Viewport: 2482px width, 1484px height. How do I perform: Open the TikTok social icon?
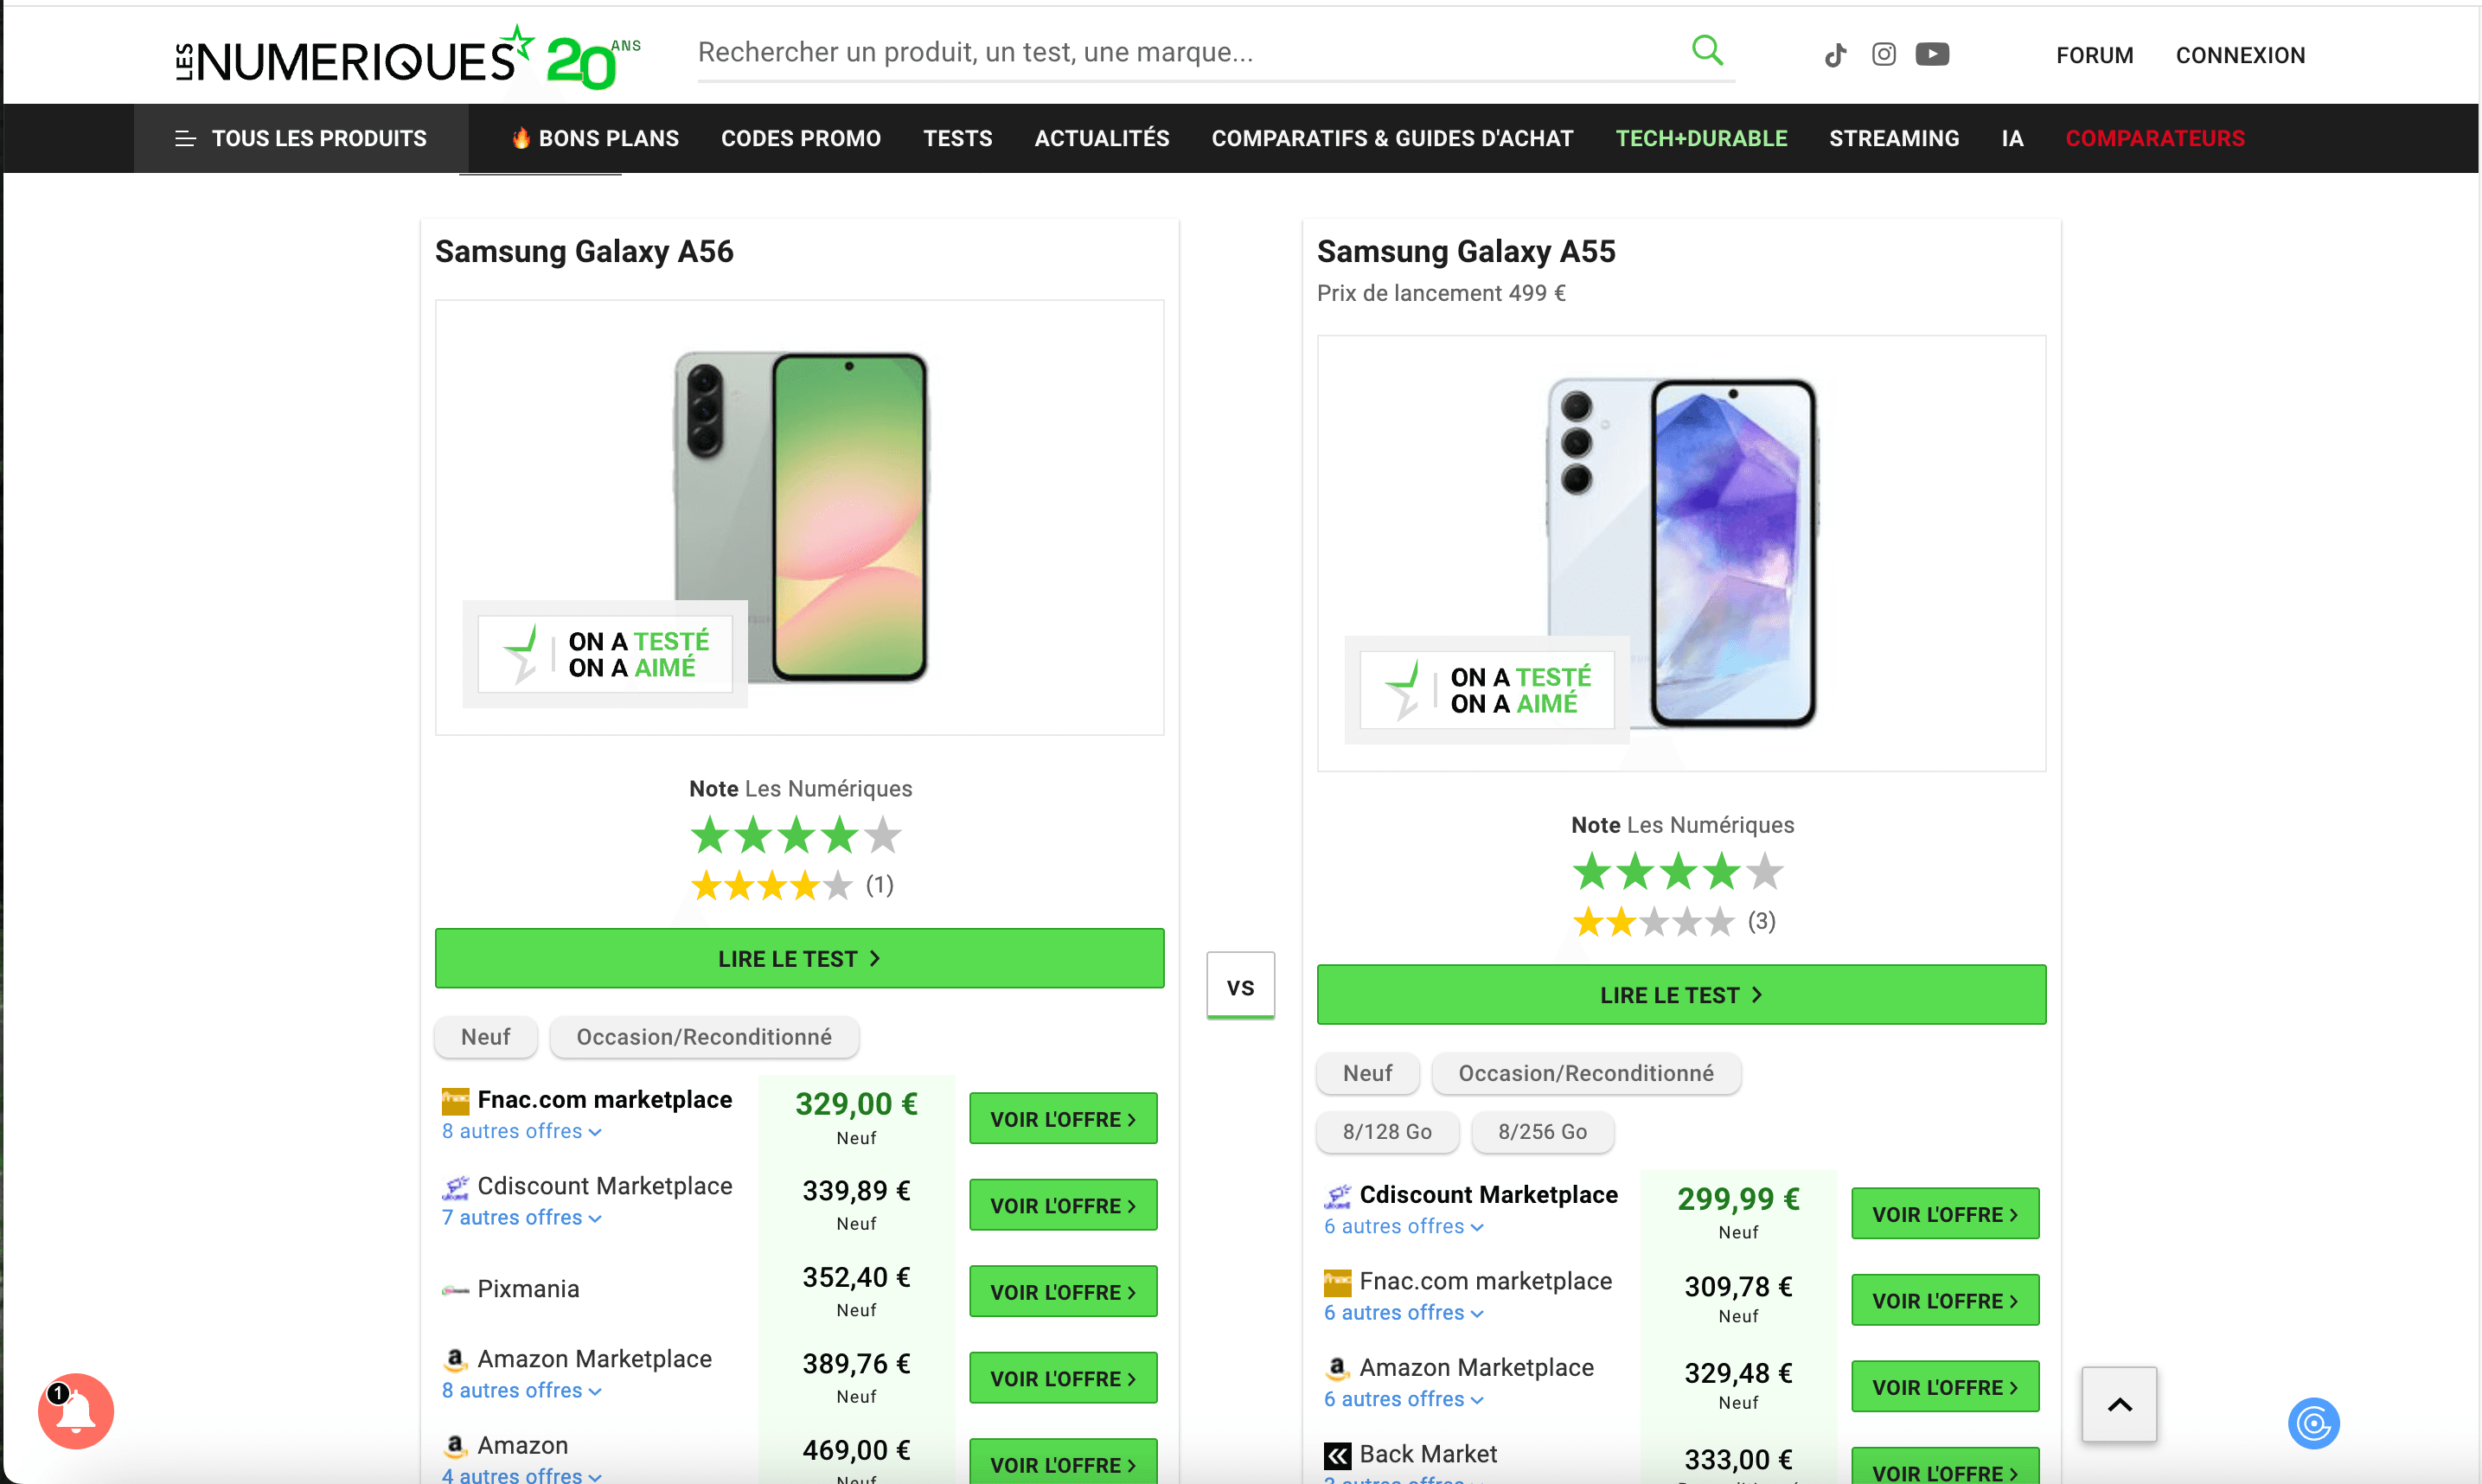click(1835, 55)
